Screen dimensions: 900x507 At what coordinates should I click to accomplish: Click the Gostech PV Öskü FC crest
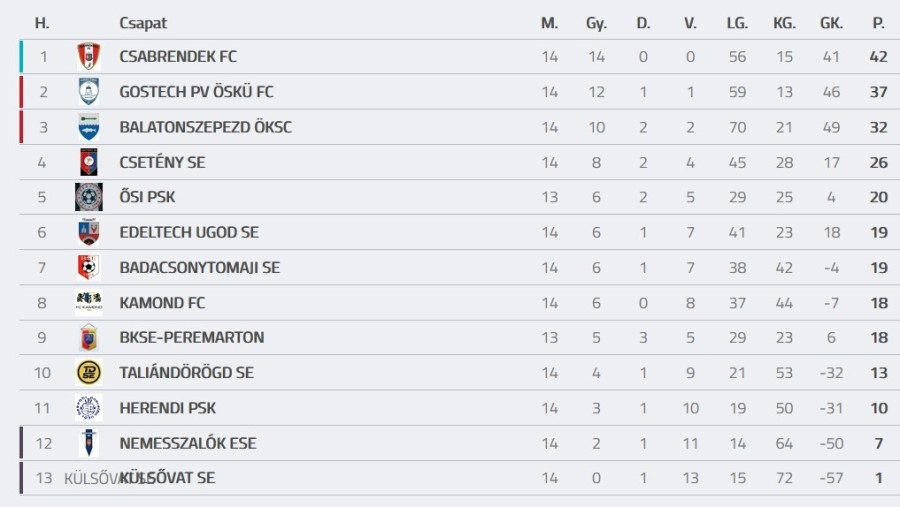89,92
